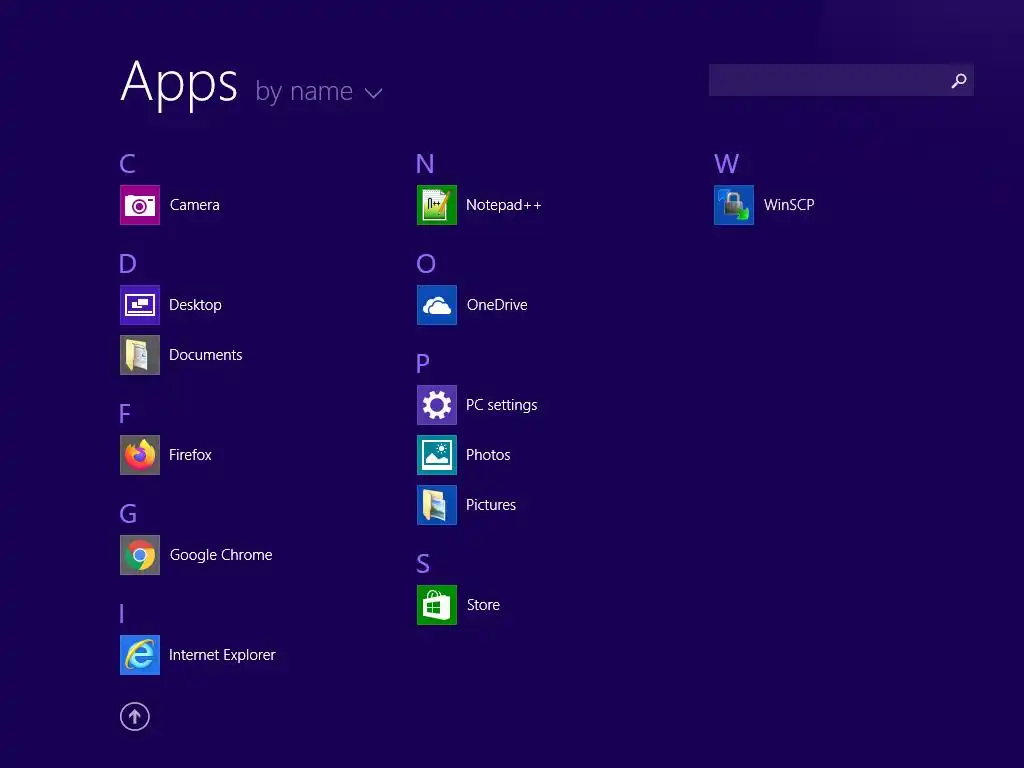Click the search magnifier icon
This screenshot has height=768, width=1024.
(x=959, y=80)
